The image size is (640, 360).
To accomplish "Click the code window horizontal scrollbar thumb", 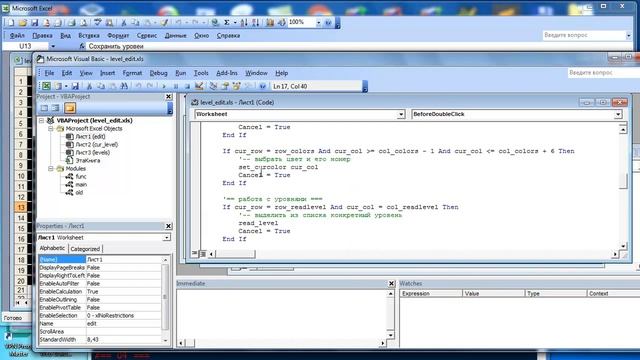I will [x=235, y=254].
